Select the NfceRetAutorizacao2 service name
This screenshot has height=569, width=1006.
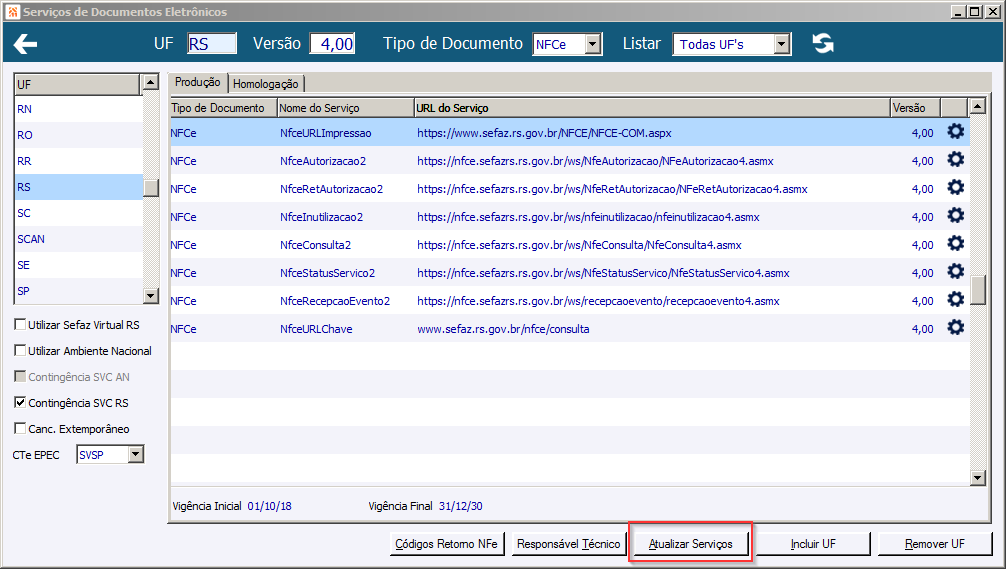(331, 189)
